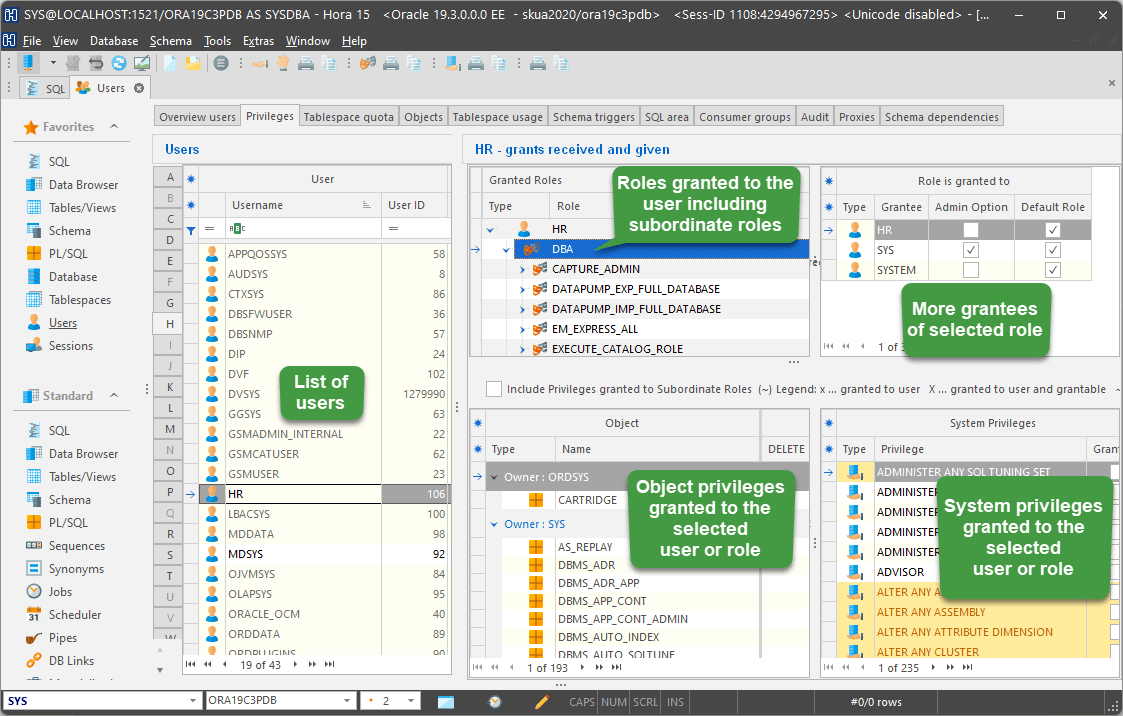Click the edit pencil icon in the status bar
This screenshot has width=1123, height=716.
540,701
